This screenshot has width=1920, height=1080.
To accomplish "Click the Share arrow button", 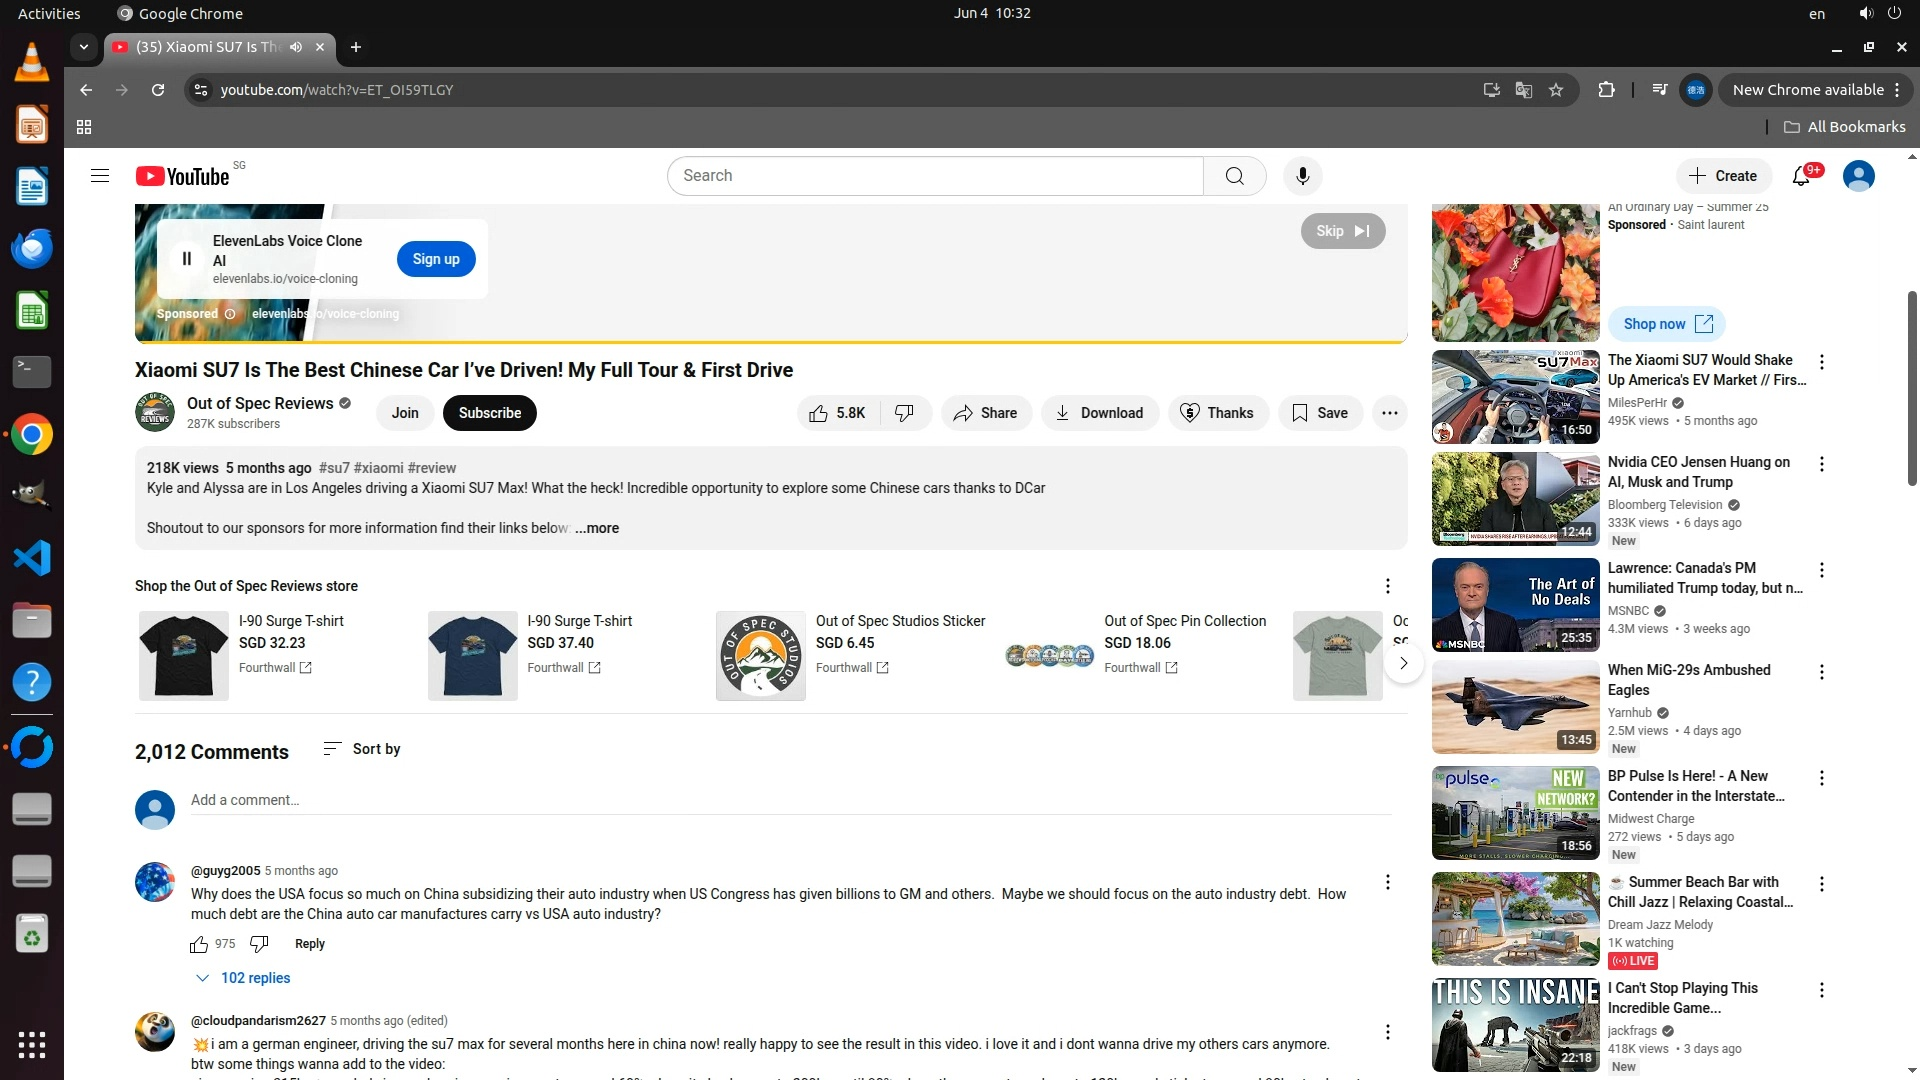I will 985,413.
